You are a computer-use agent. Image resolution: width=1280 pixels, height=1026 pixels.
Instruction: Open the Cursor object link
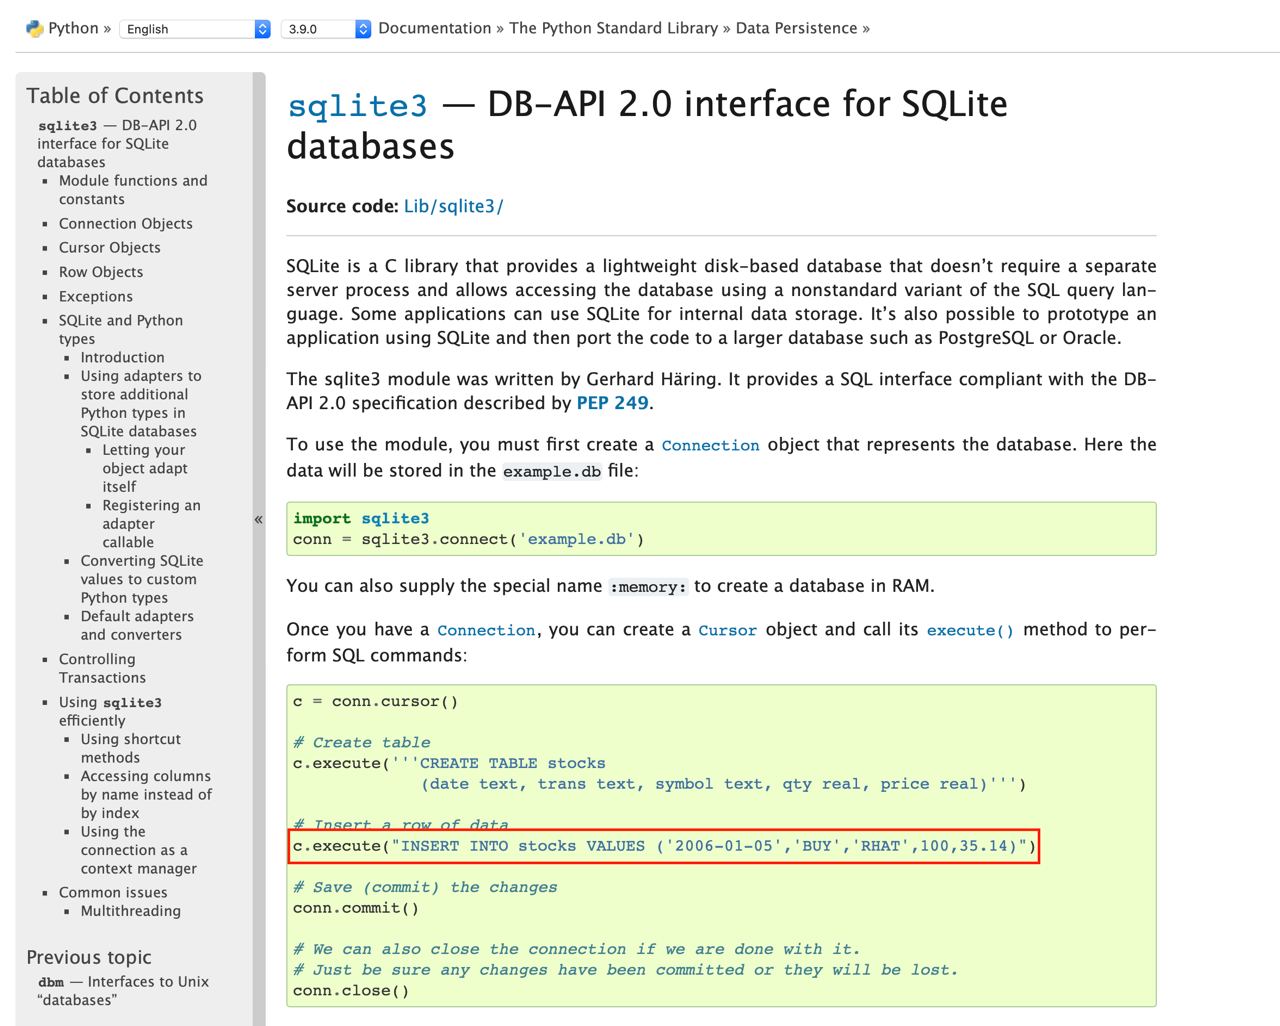click(x=727, y=630)
